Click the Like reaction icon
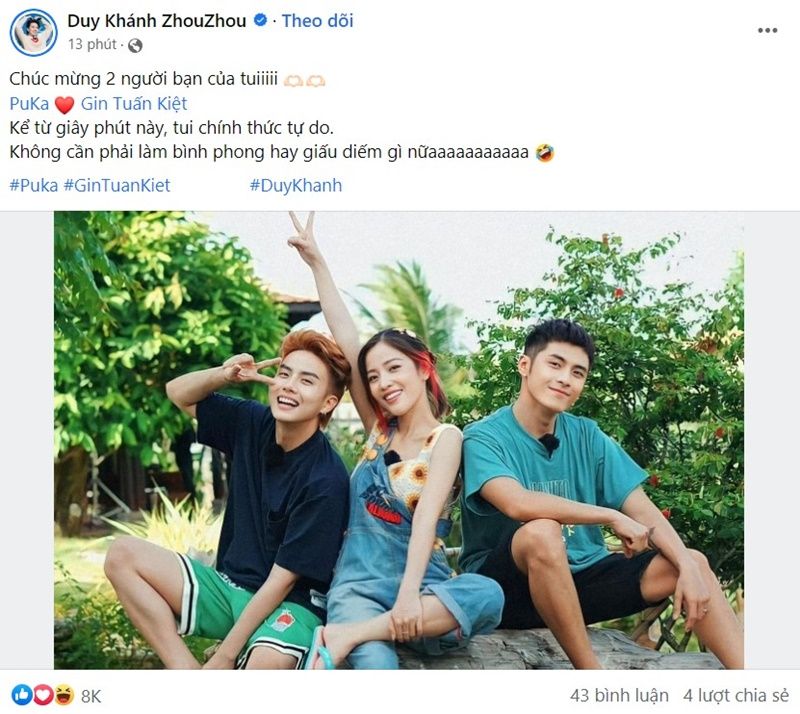The width and height of the screenshot is (800, 714). point(22,695)
